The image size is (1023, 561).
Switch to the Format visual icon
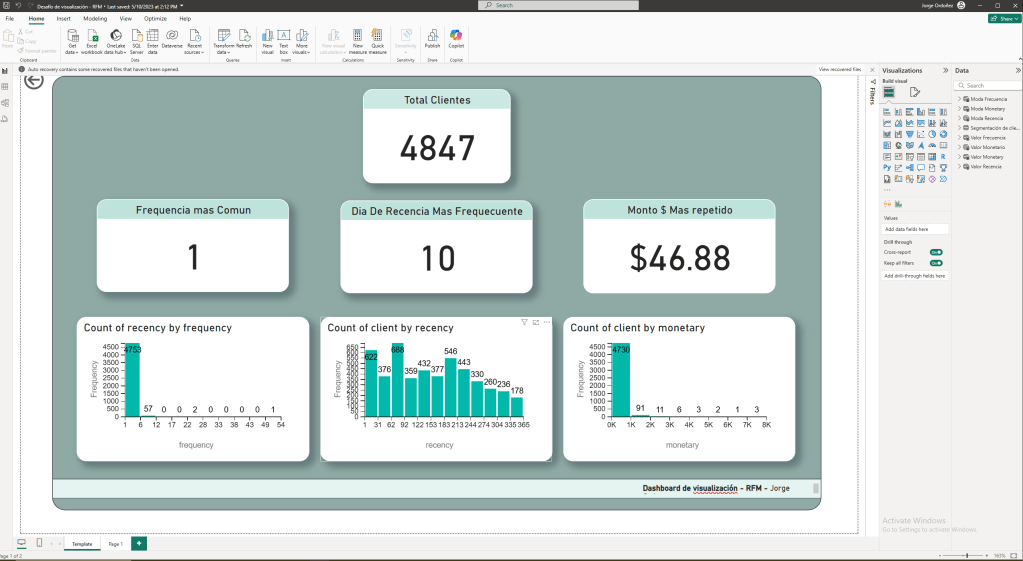click(x=914, y=92)
